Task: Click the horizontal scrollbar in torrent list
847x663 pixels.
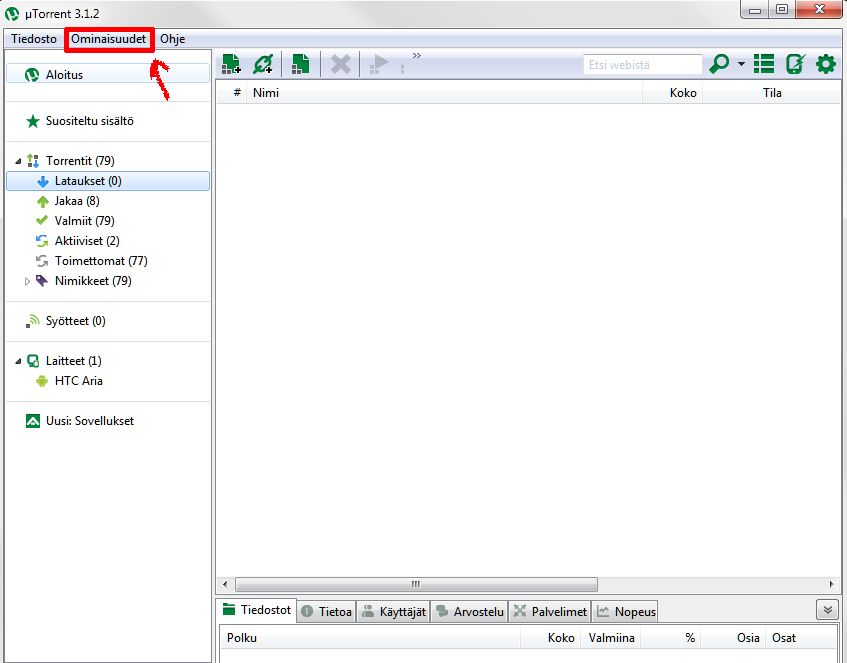Action: pos(415,584)
